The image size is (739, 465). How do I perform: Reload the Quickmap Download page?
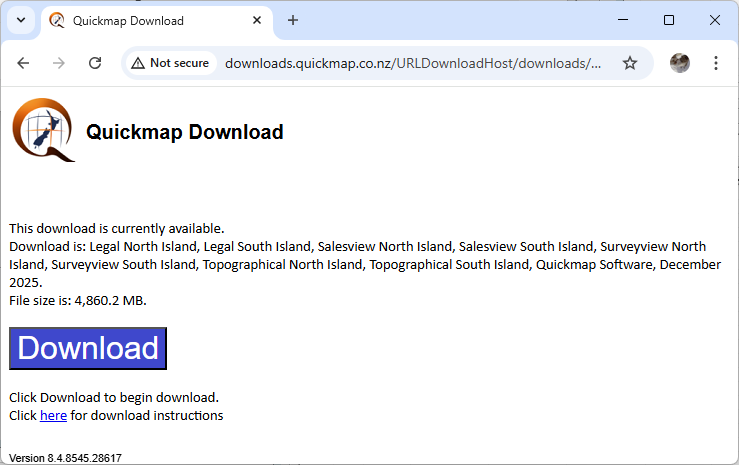(95, 63)
